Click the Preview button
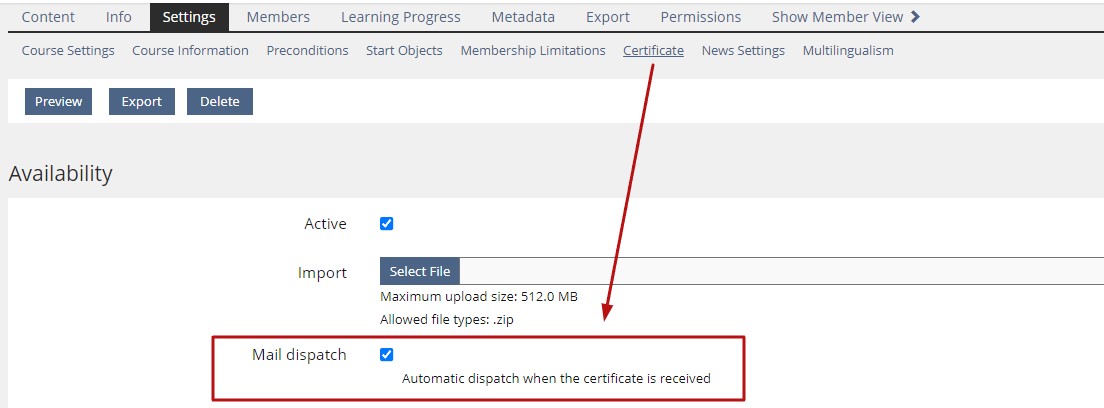The image size is (1104, 408). point(59,101)
